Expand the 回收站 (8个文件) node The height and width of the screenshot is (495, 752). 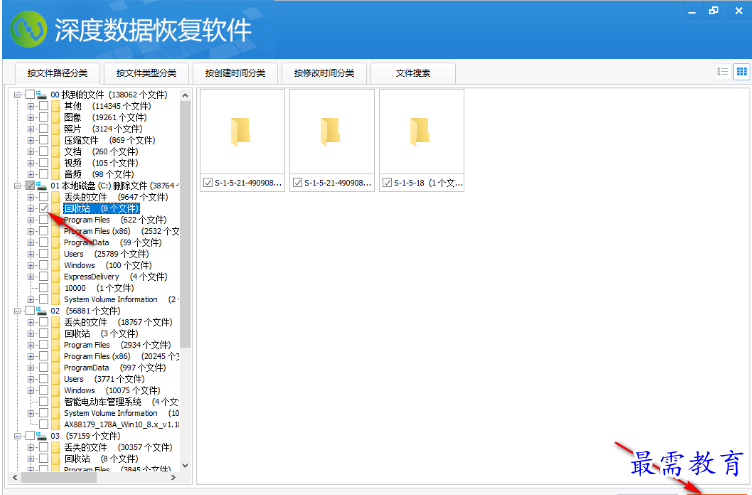(x=31, y=209)
